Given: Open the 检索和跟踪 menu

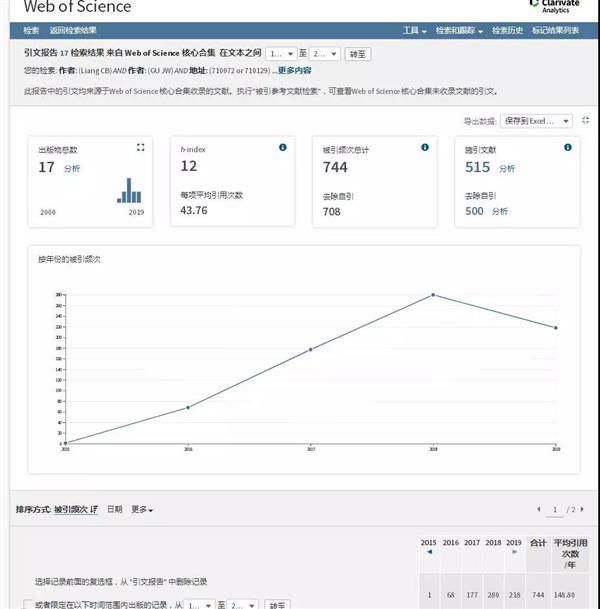Looking at the screenshot, I should (x=457, y=31).
